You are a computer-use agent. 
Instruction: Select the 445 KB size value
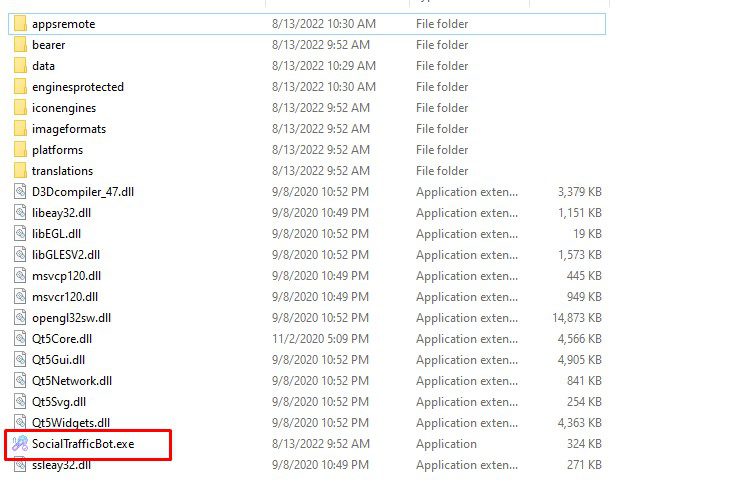point(584,276)
